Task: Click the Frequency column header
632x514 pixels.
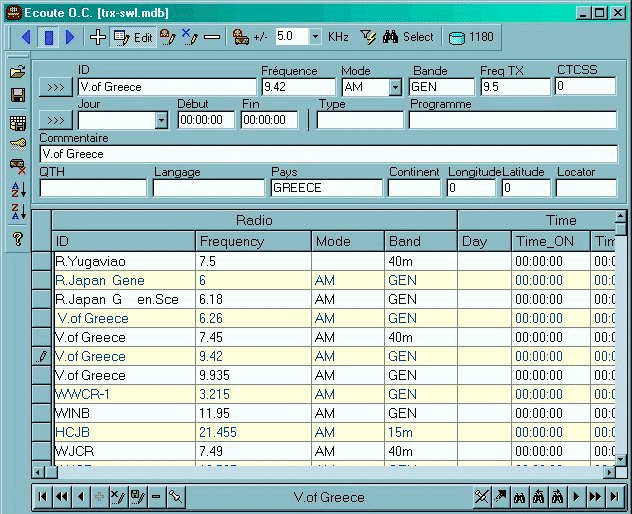Action: [253, 241]
